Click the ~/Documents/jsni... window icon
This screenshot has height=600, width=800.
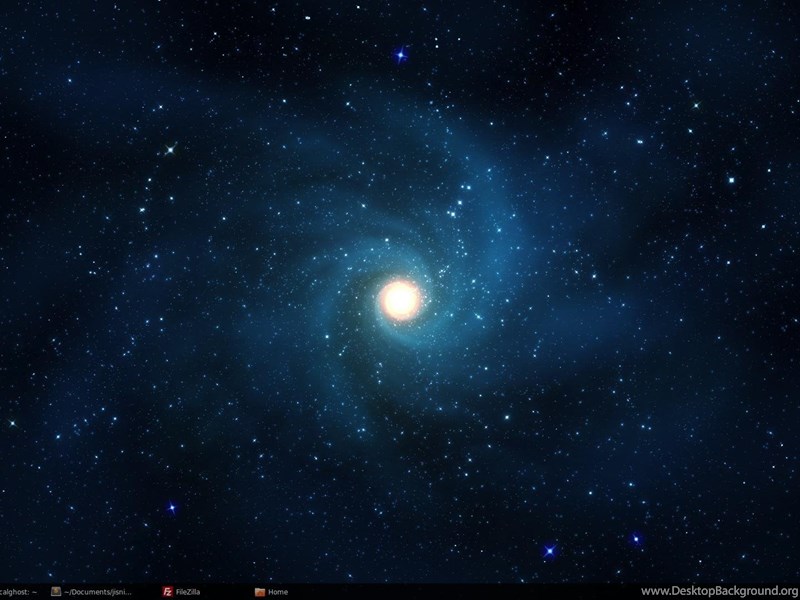56,592
